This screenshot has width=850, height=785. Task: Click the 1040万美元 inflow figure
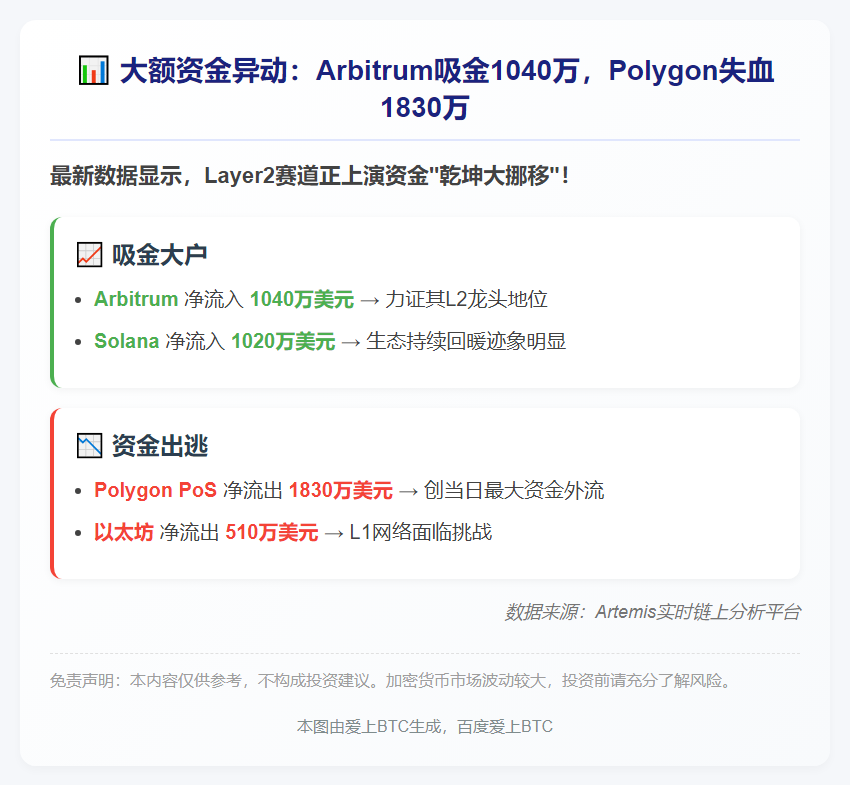[x=301, y=299]
